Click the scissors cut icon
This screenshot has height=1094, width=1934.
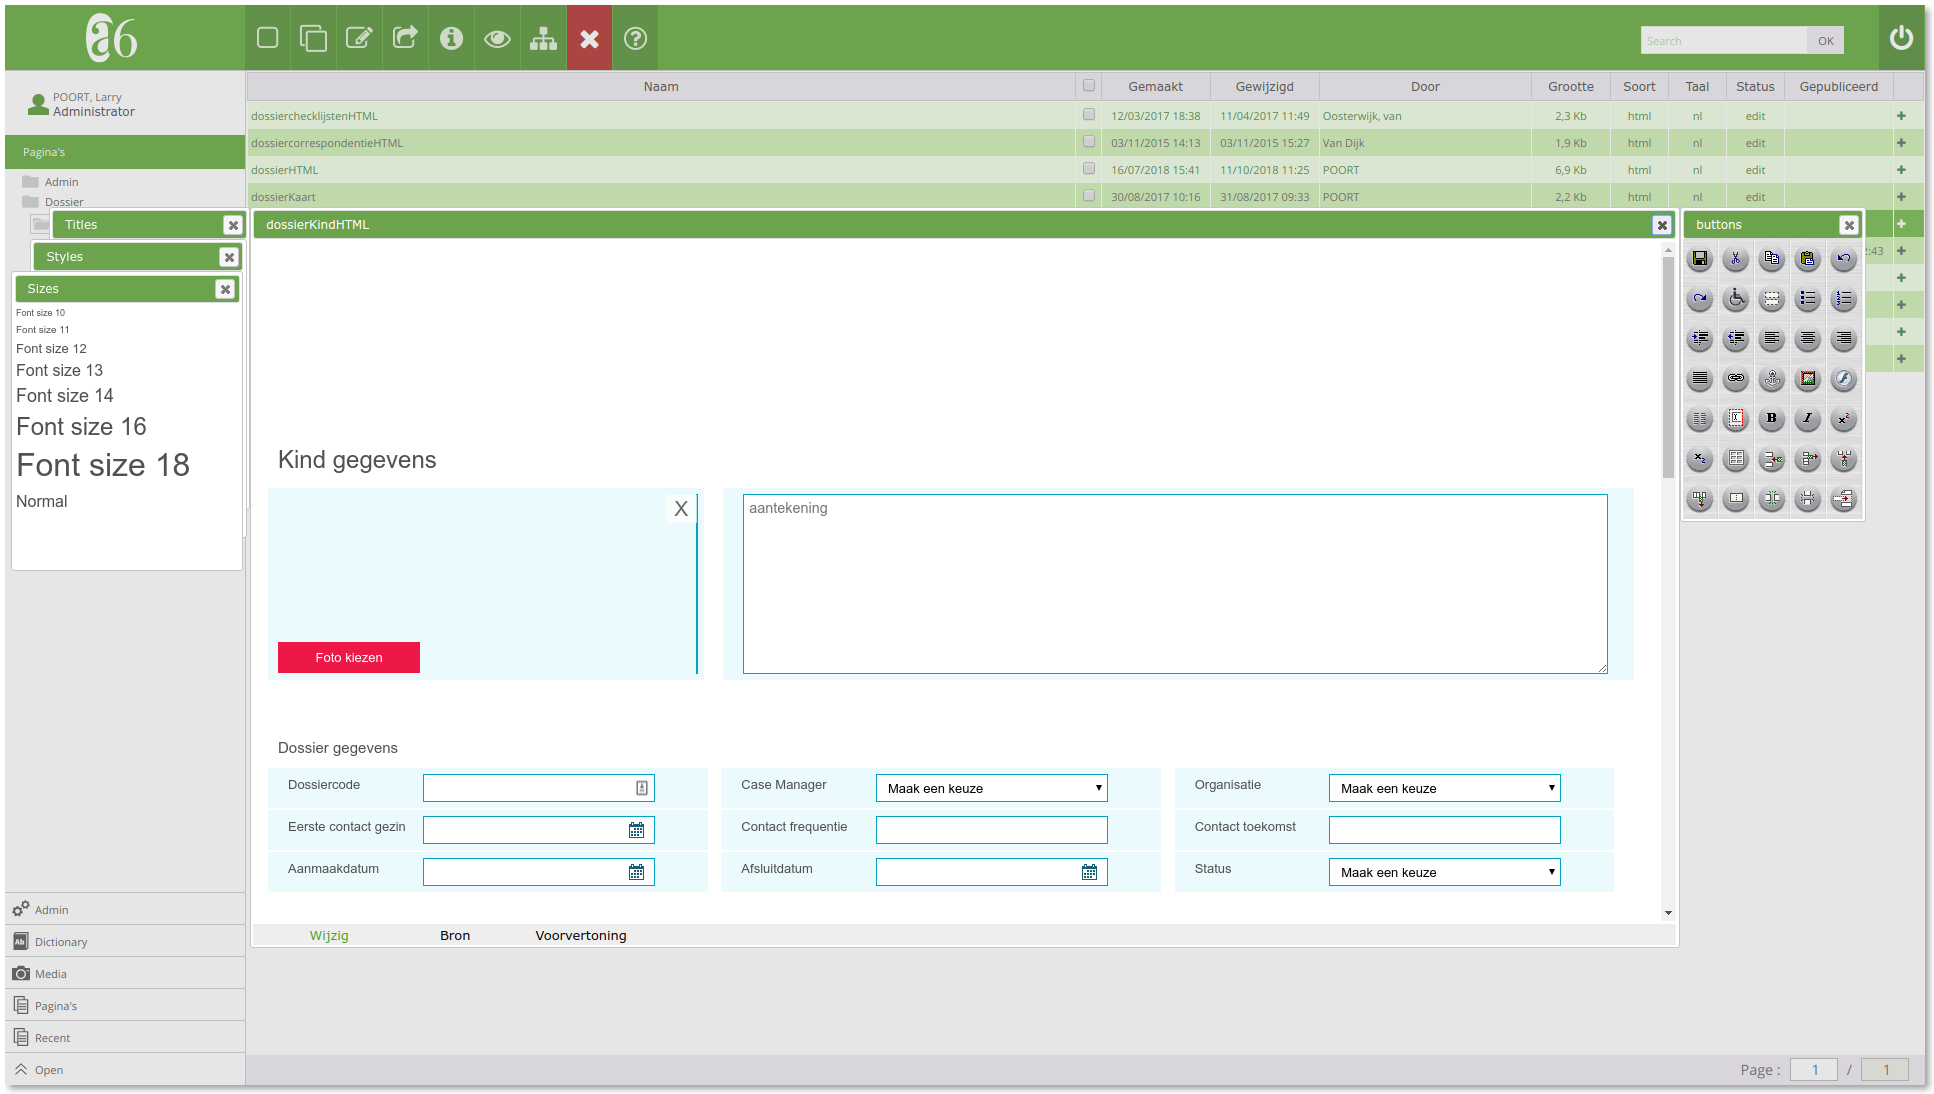(x=1736, y=259)
